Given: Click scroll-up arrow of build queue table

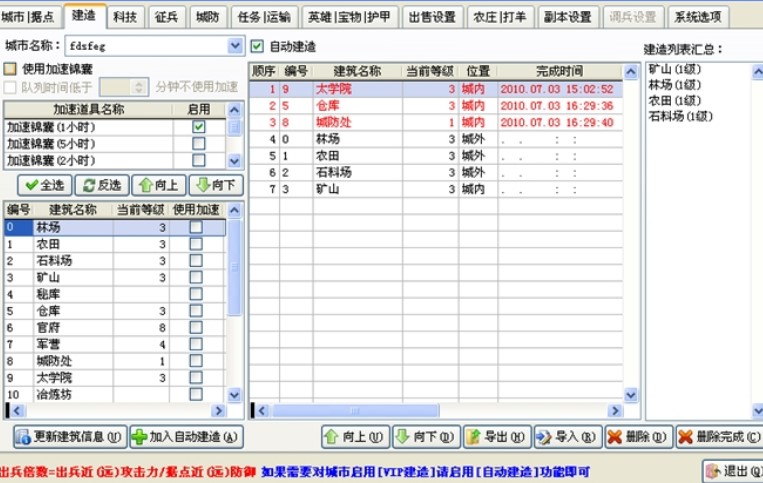Looking at the screenshot, I should [x=631, y=72].
